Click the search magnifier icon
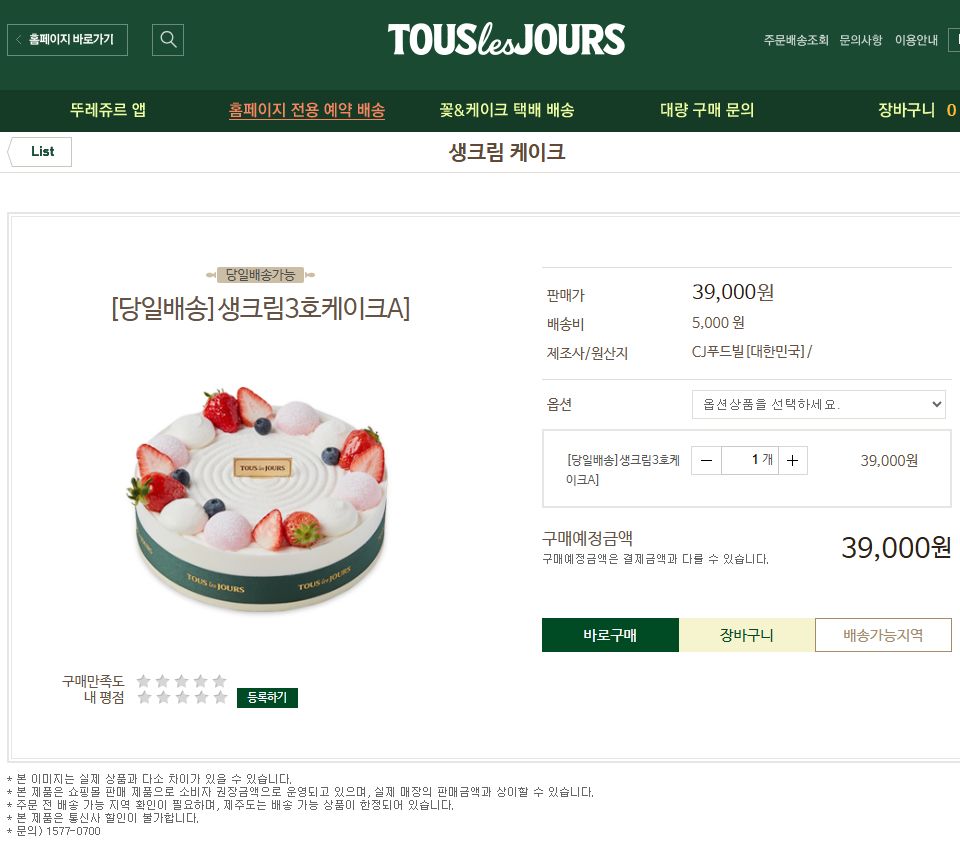The height and width of the screenshot is (843, 960). 168,40
